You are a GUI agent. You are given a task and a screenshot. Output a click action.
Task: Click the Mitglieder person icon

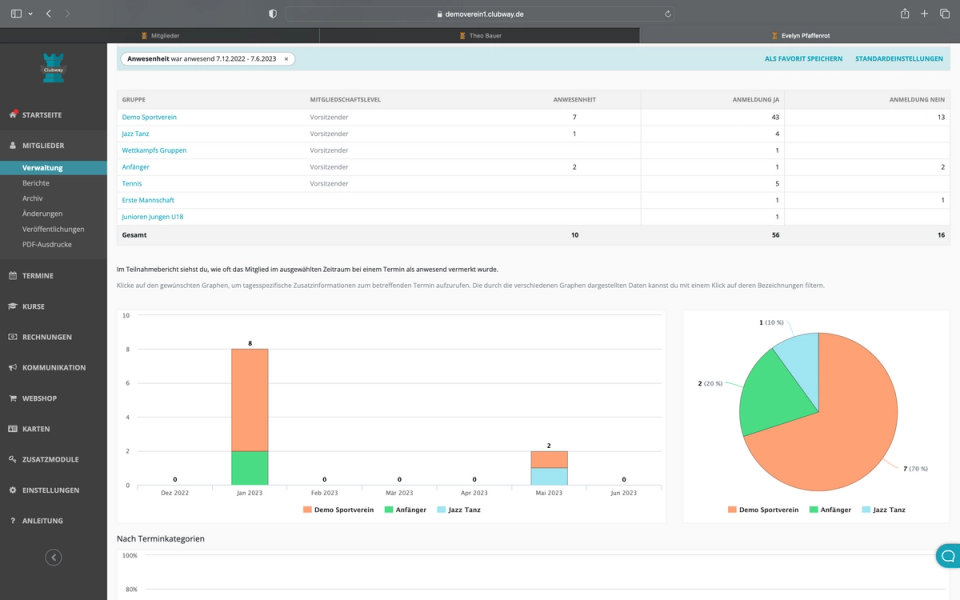point(13,145)
